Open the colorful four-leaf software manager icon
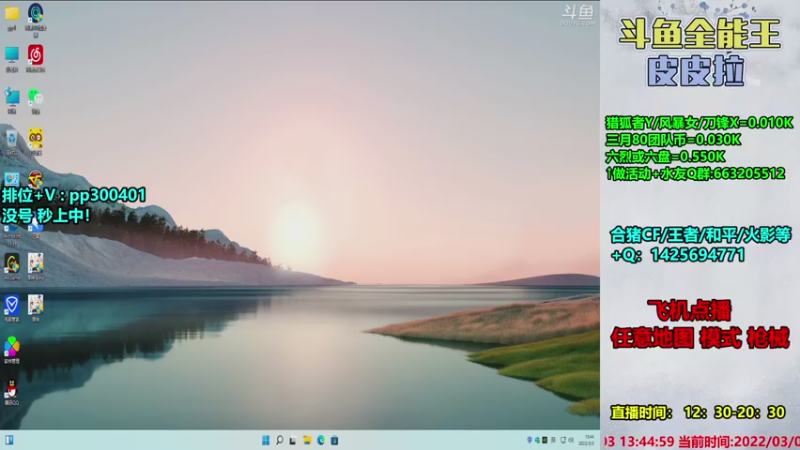 click(x=12, y=346)
